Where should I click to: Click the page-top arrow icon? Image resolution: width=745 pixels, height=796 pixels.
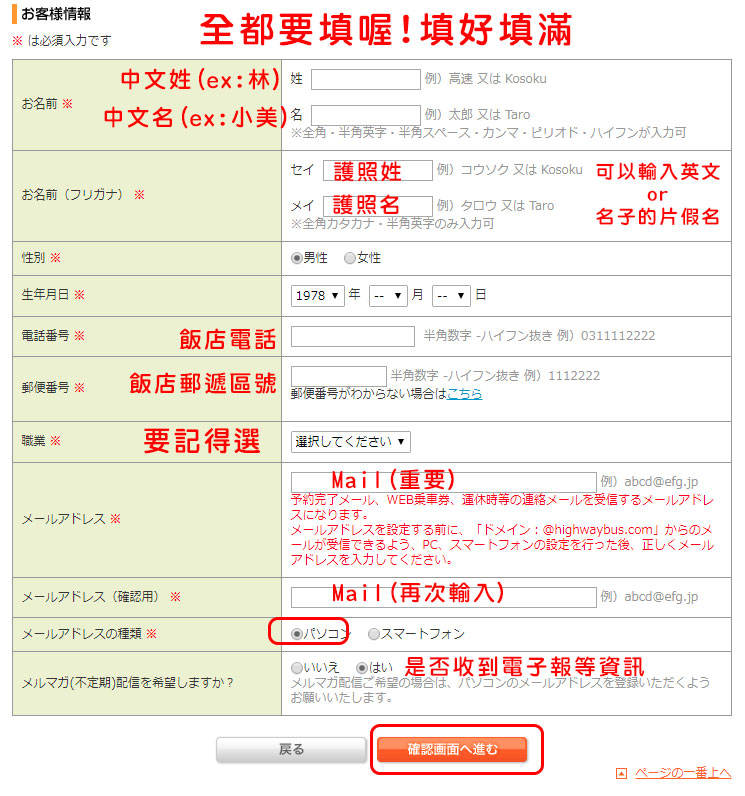pos(621,773)
